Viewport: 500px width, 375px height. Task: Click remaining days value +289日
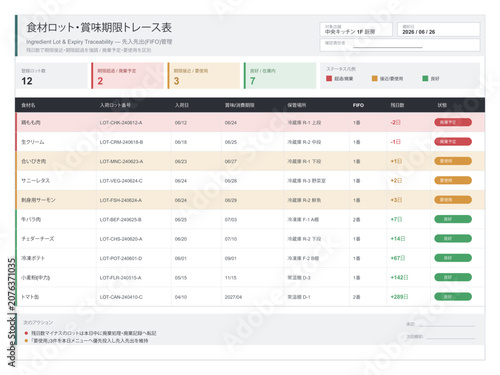pyautogui.click(x=399, y=296)
